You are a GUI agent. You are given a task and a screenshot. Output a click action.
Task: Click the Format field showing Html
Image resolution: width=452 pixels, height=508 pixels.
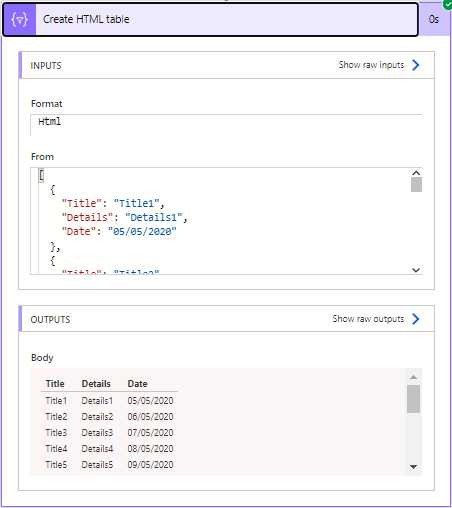226,125
